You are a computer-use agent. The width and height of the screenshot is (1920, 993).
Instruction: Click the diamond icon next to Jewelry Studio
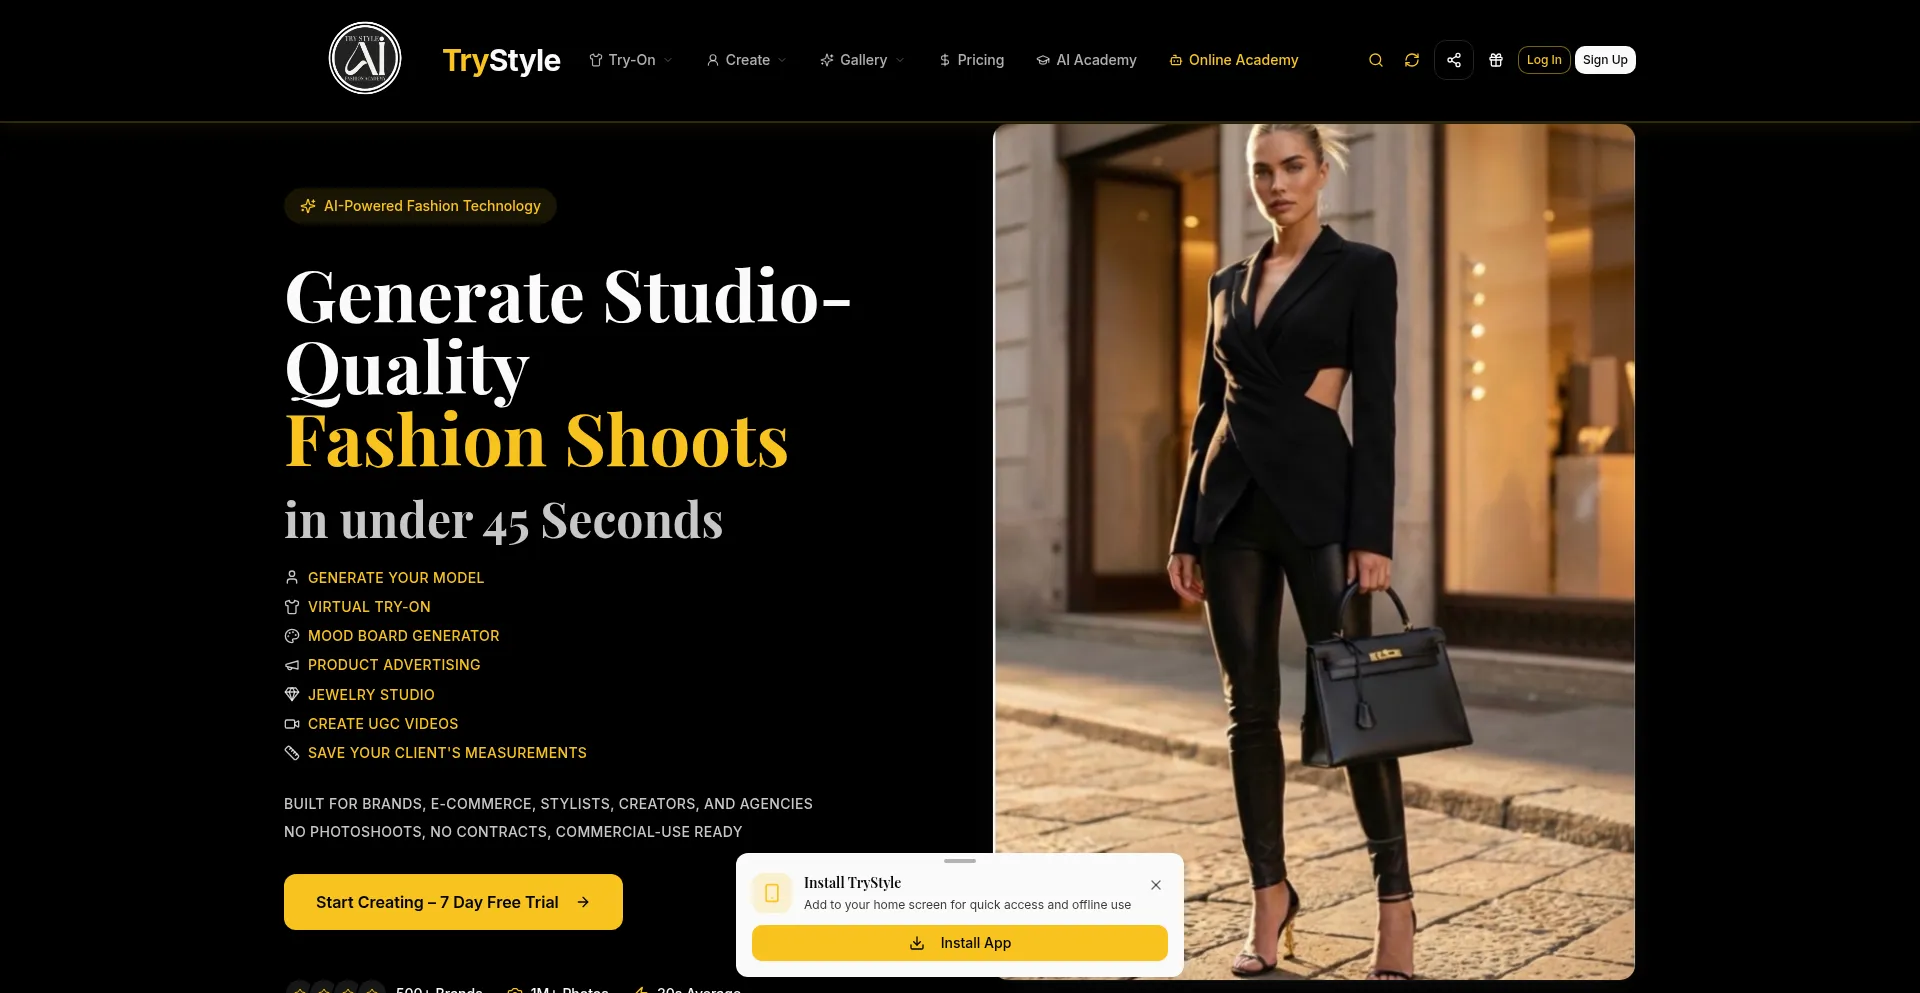tap(292, 694)
